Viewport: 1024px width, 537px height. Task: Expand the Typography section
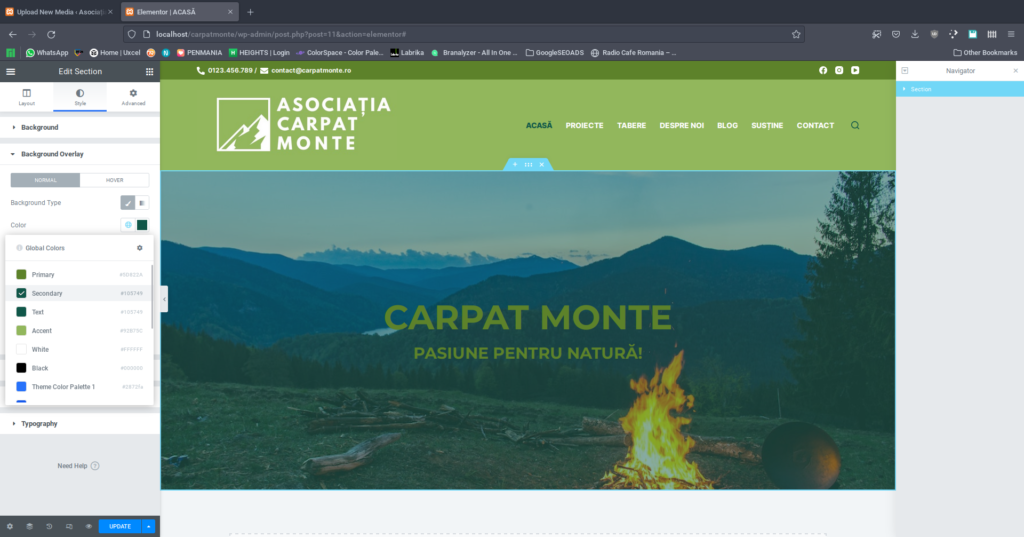(x=80, y=424)
